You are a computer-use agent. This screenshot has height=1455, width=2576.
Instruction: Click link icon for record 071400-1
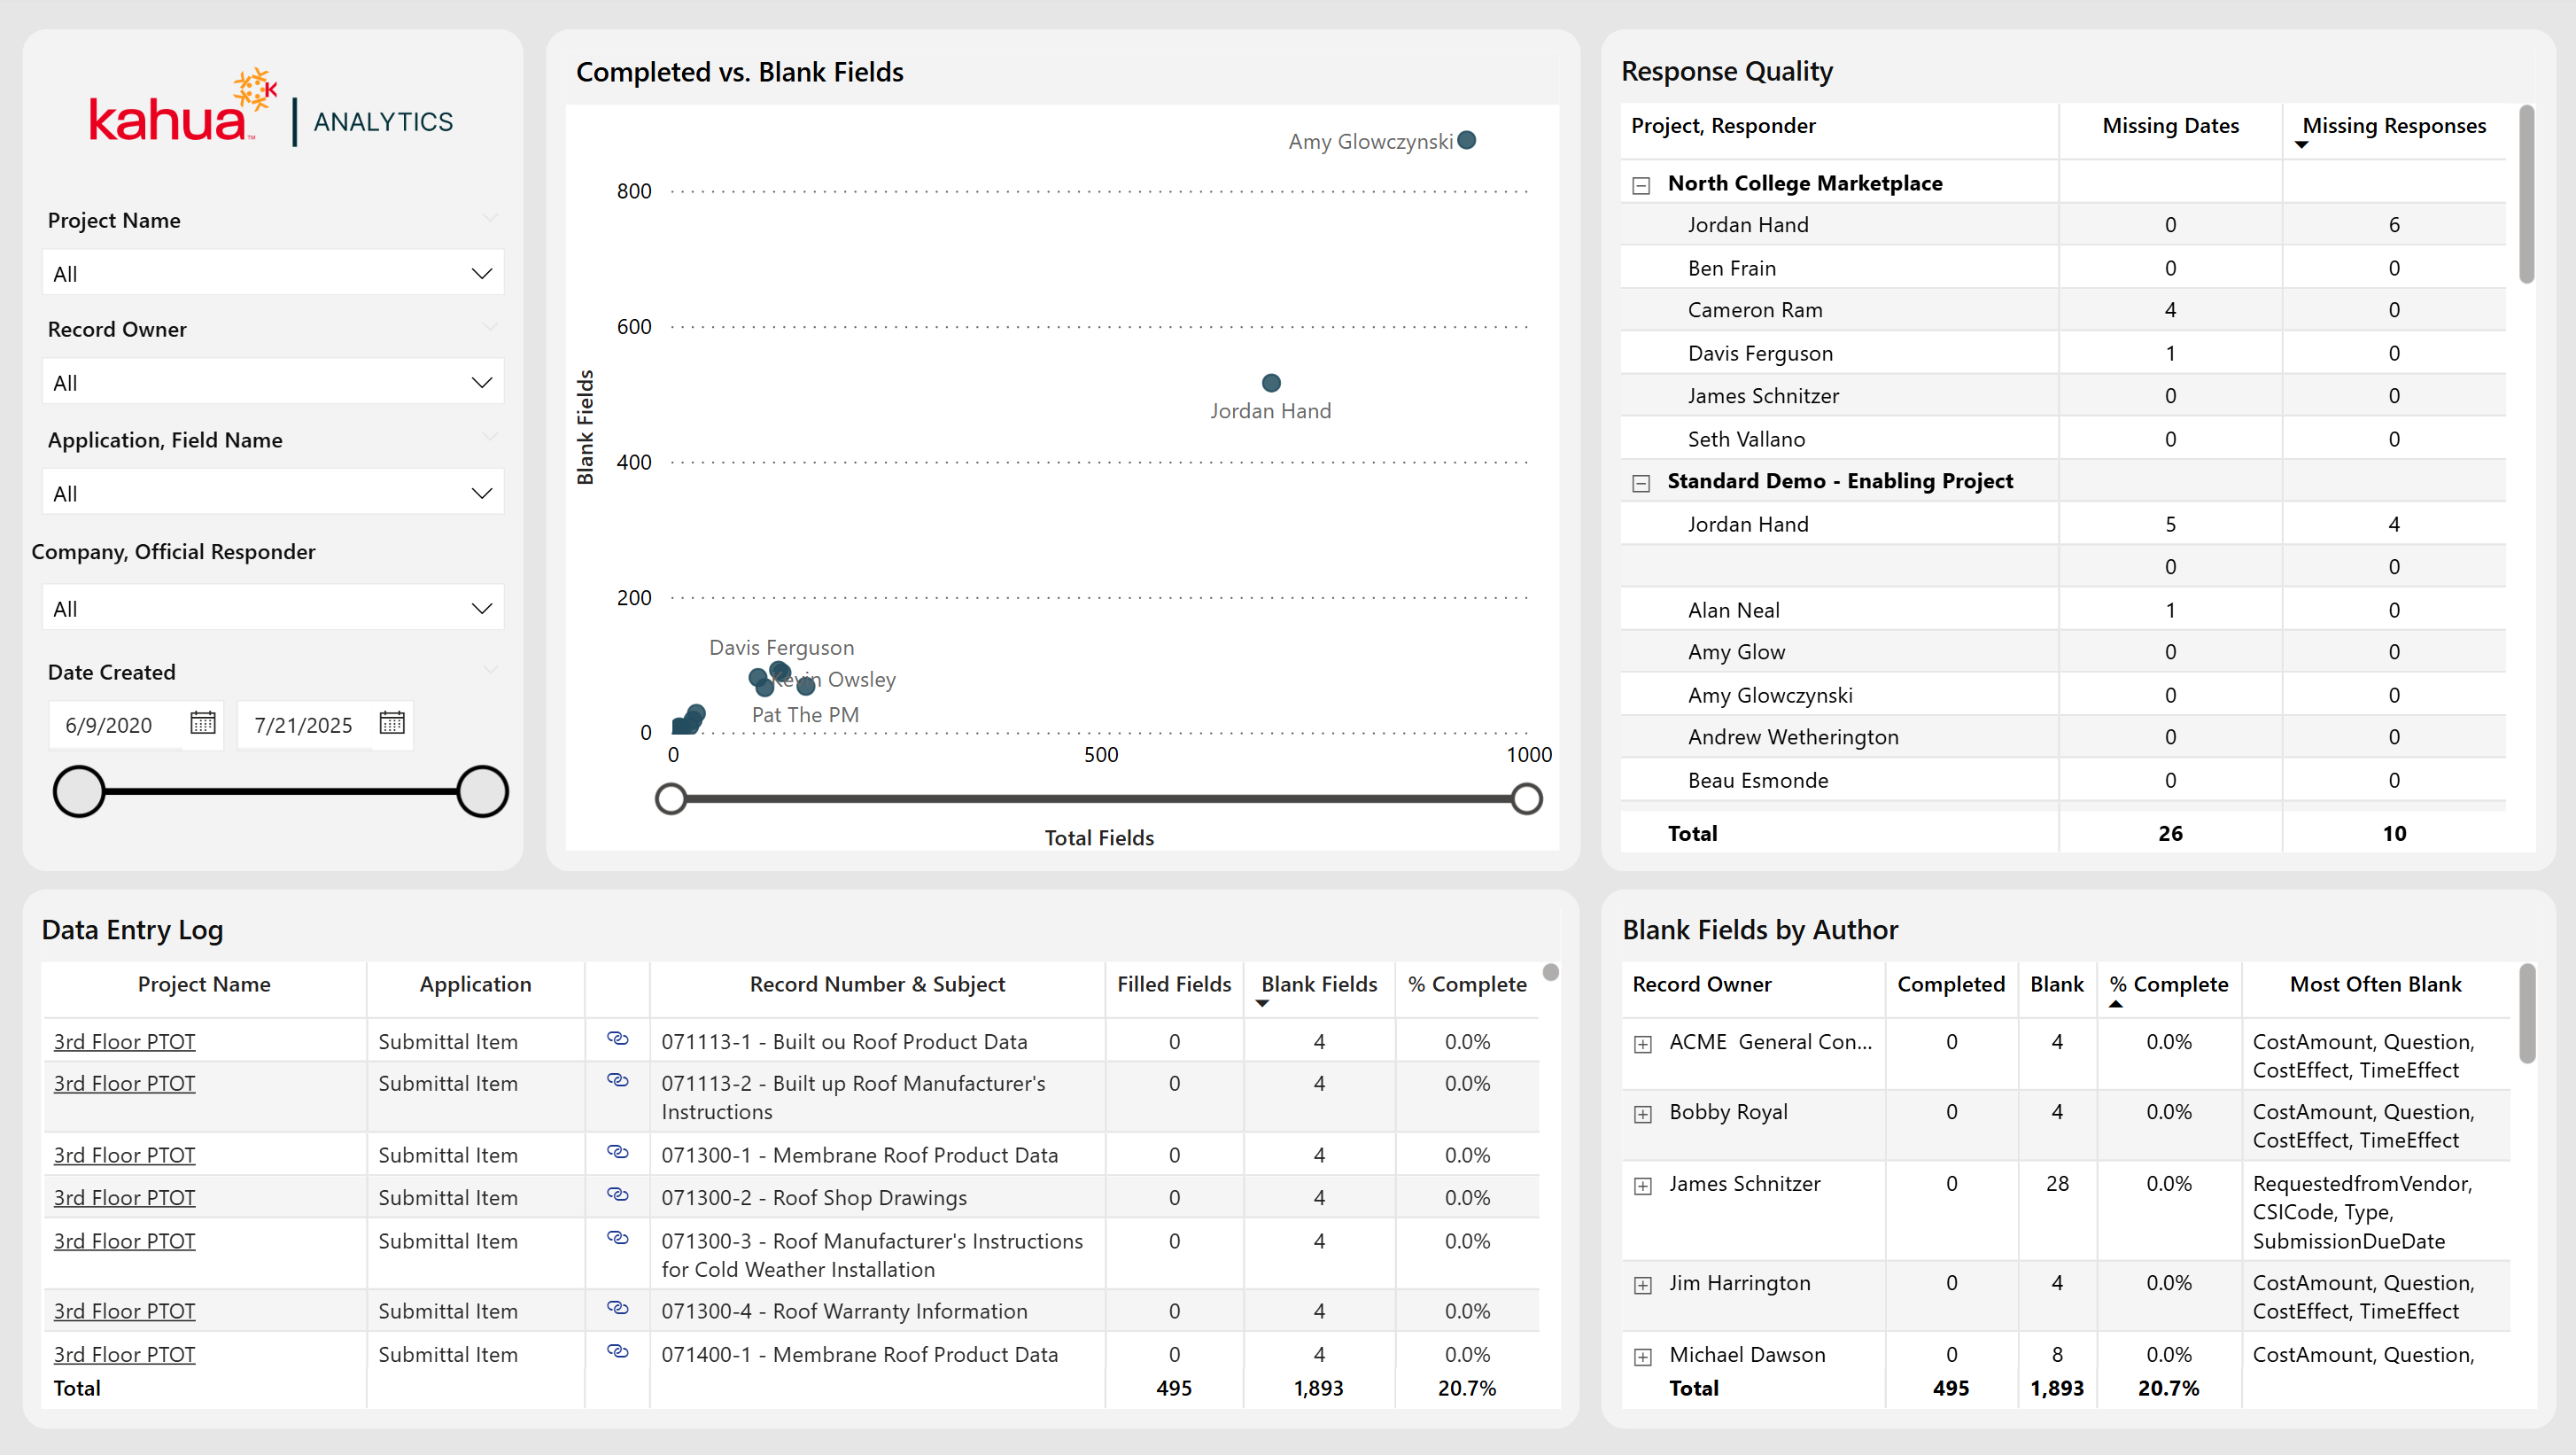(618, 1352)
